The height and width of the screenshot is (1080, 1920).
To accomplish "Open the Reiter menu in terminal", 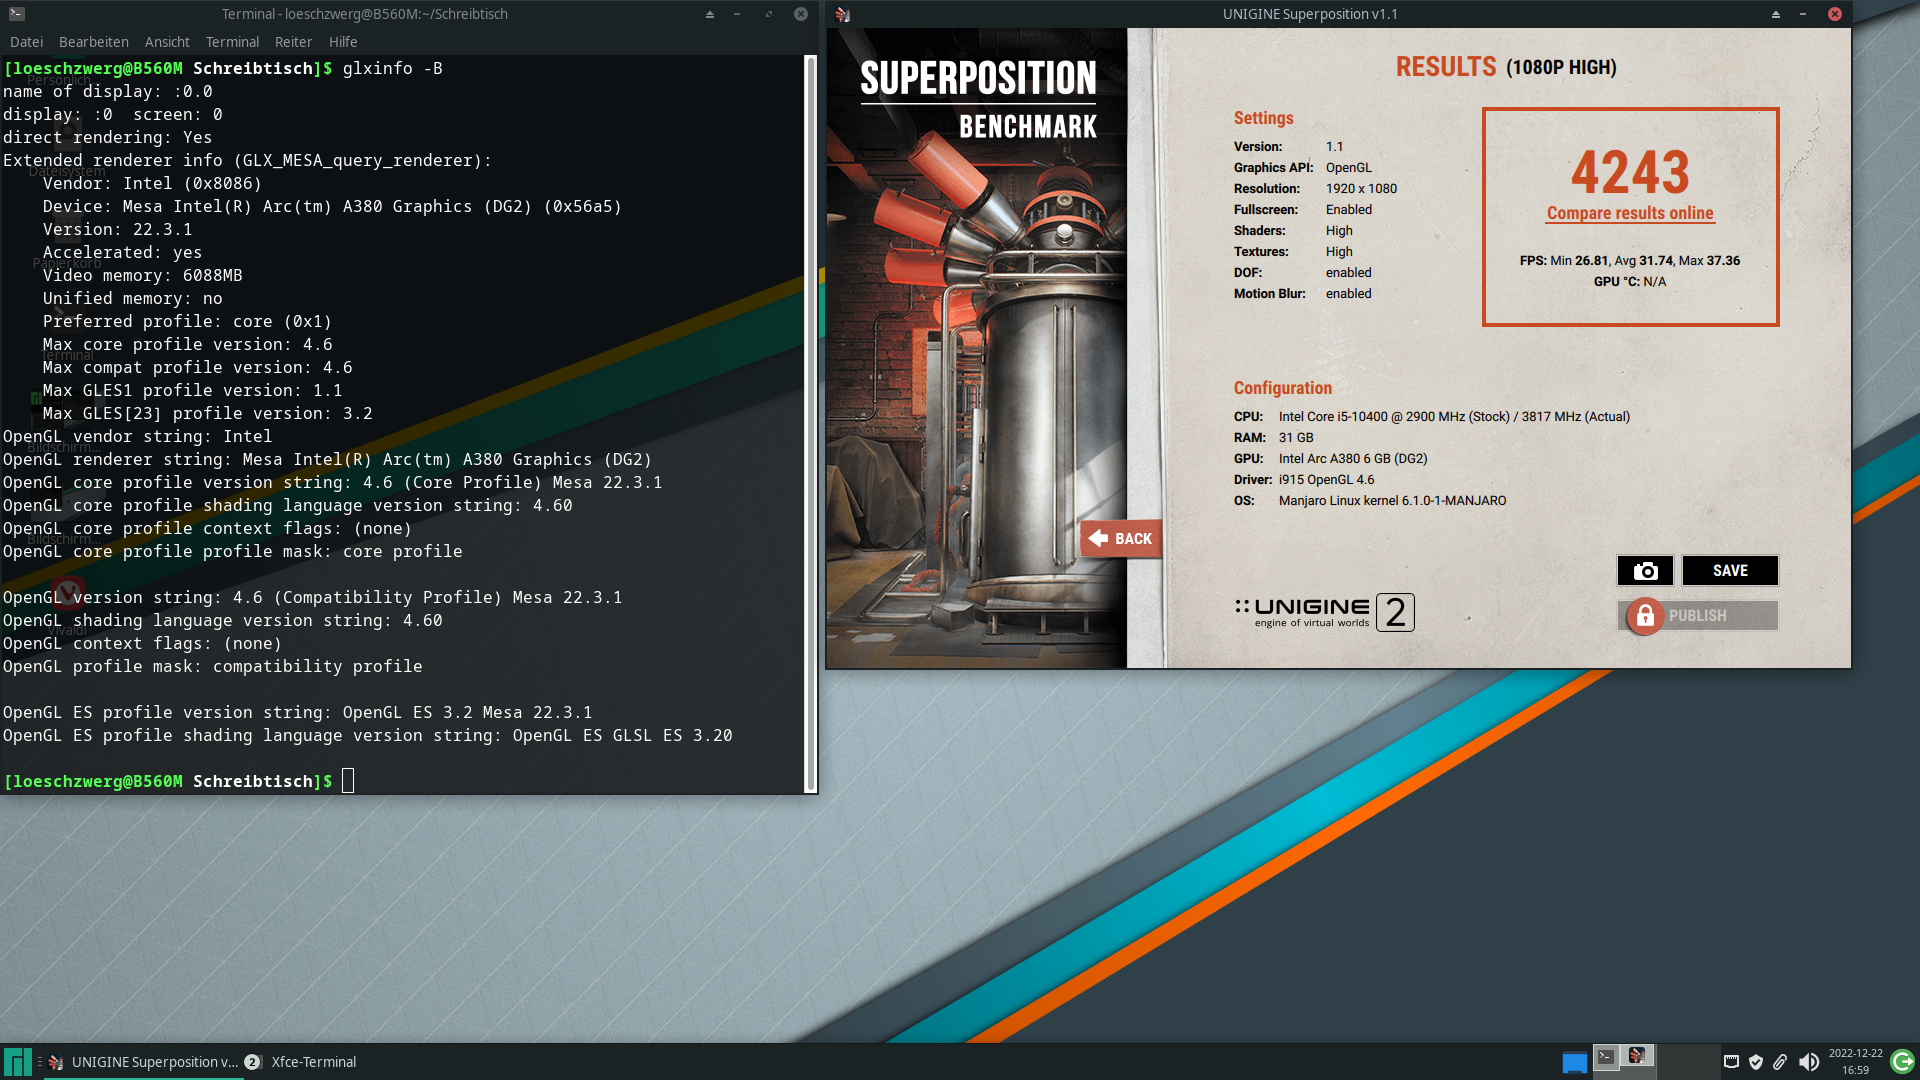I will click(x=293, y=42).
